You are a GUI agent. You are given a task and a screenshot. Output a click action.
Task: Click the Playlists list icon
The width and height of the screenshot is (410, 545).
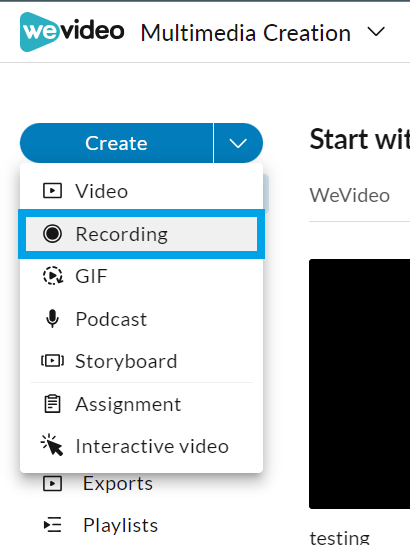tap(52, 525)
